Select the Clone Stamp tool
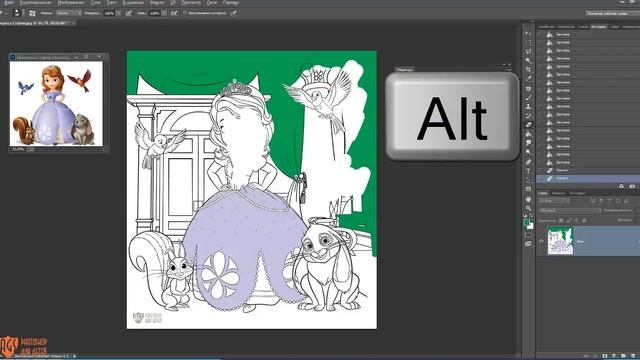 click(528, 107)
